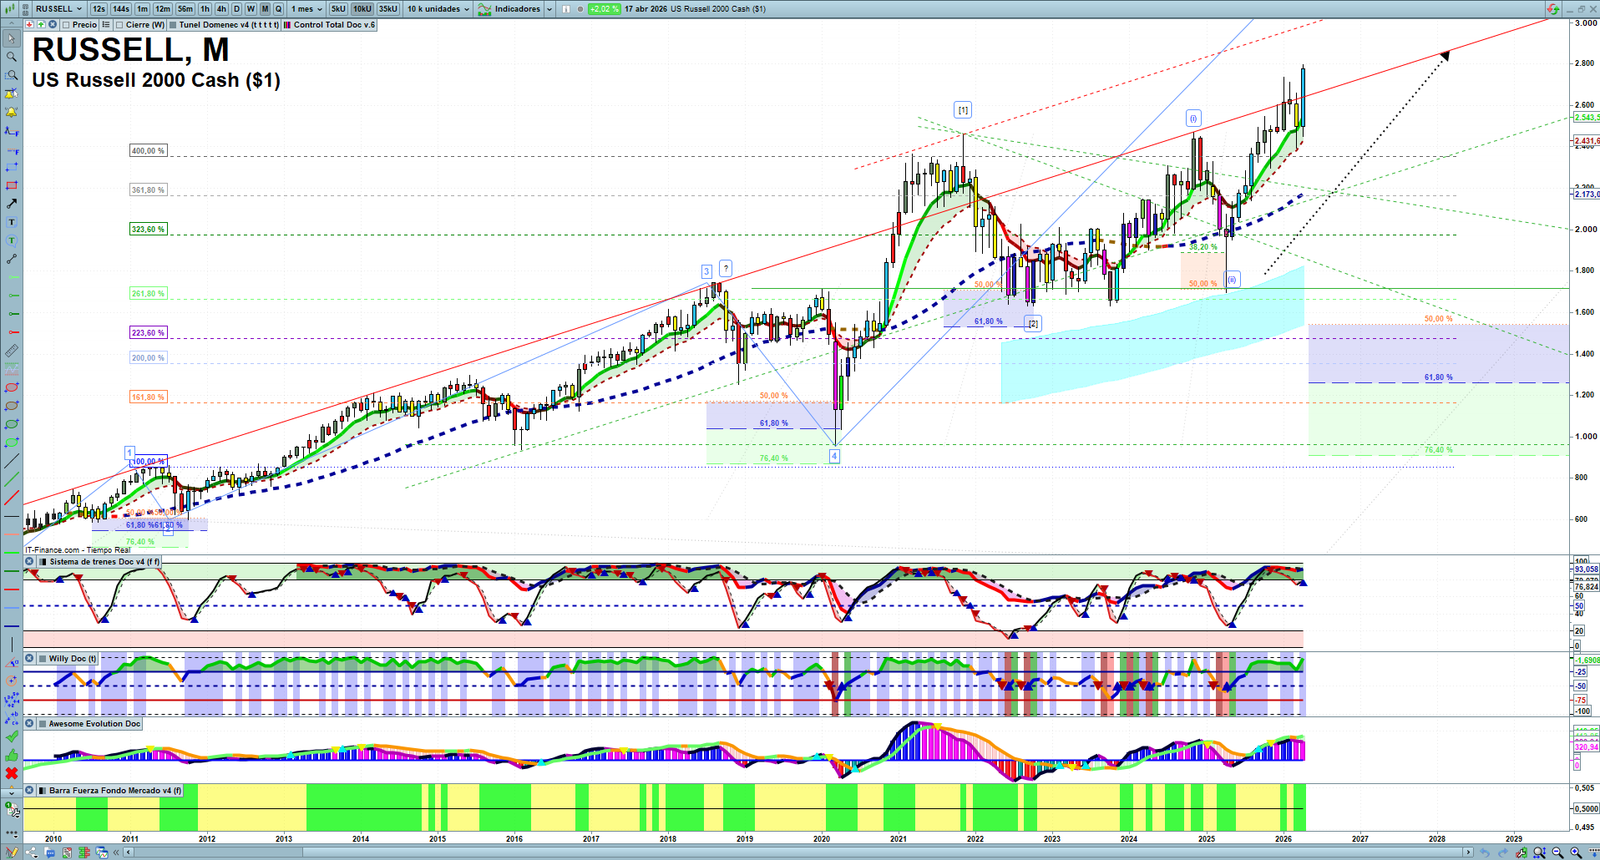Click the list settings icon after Precio

tap(105, 25)
